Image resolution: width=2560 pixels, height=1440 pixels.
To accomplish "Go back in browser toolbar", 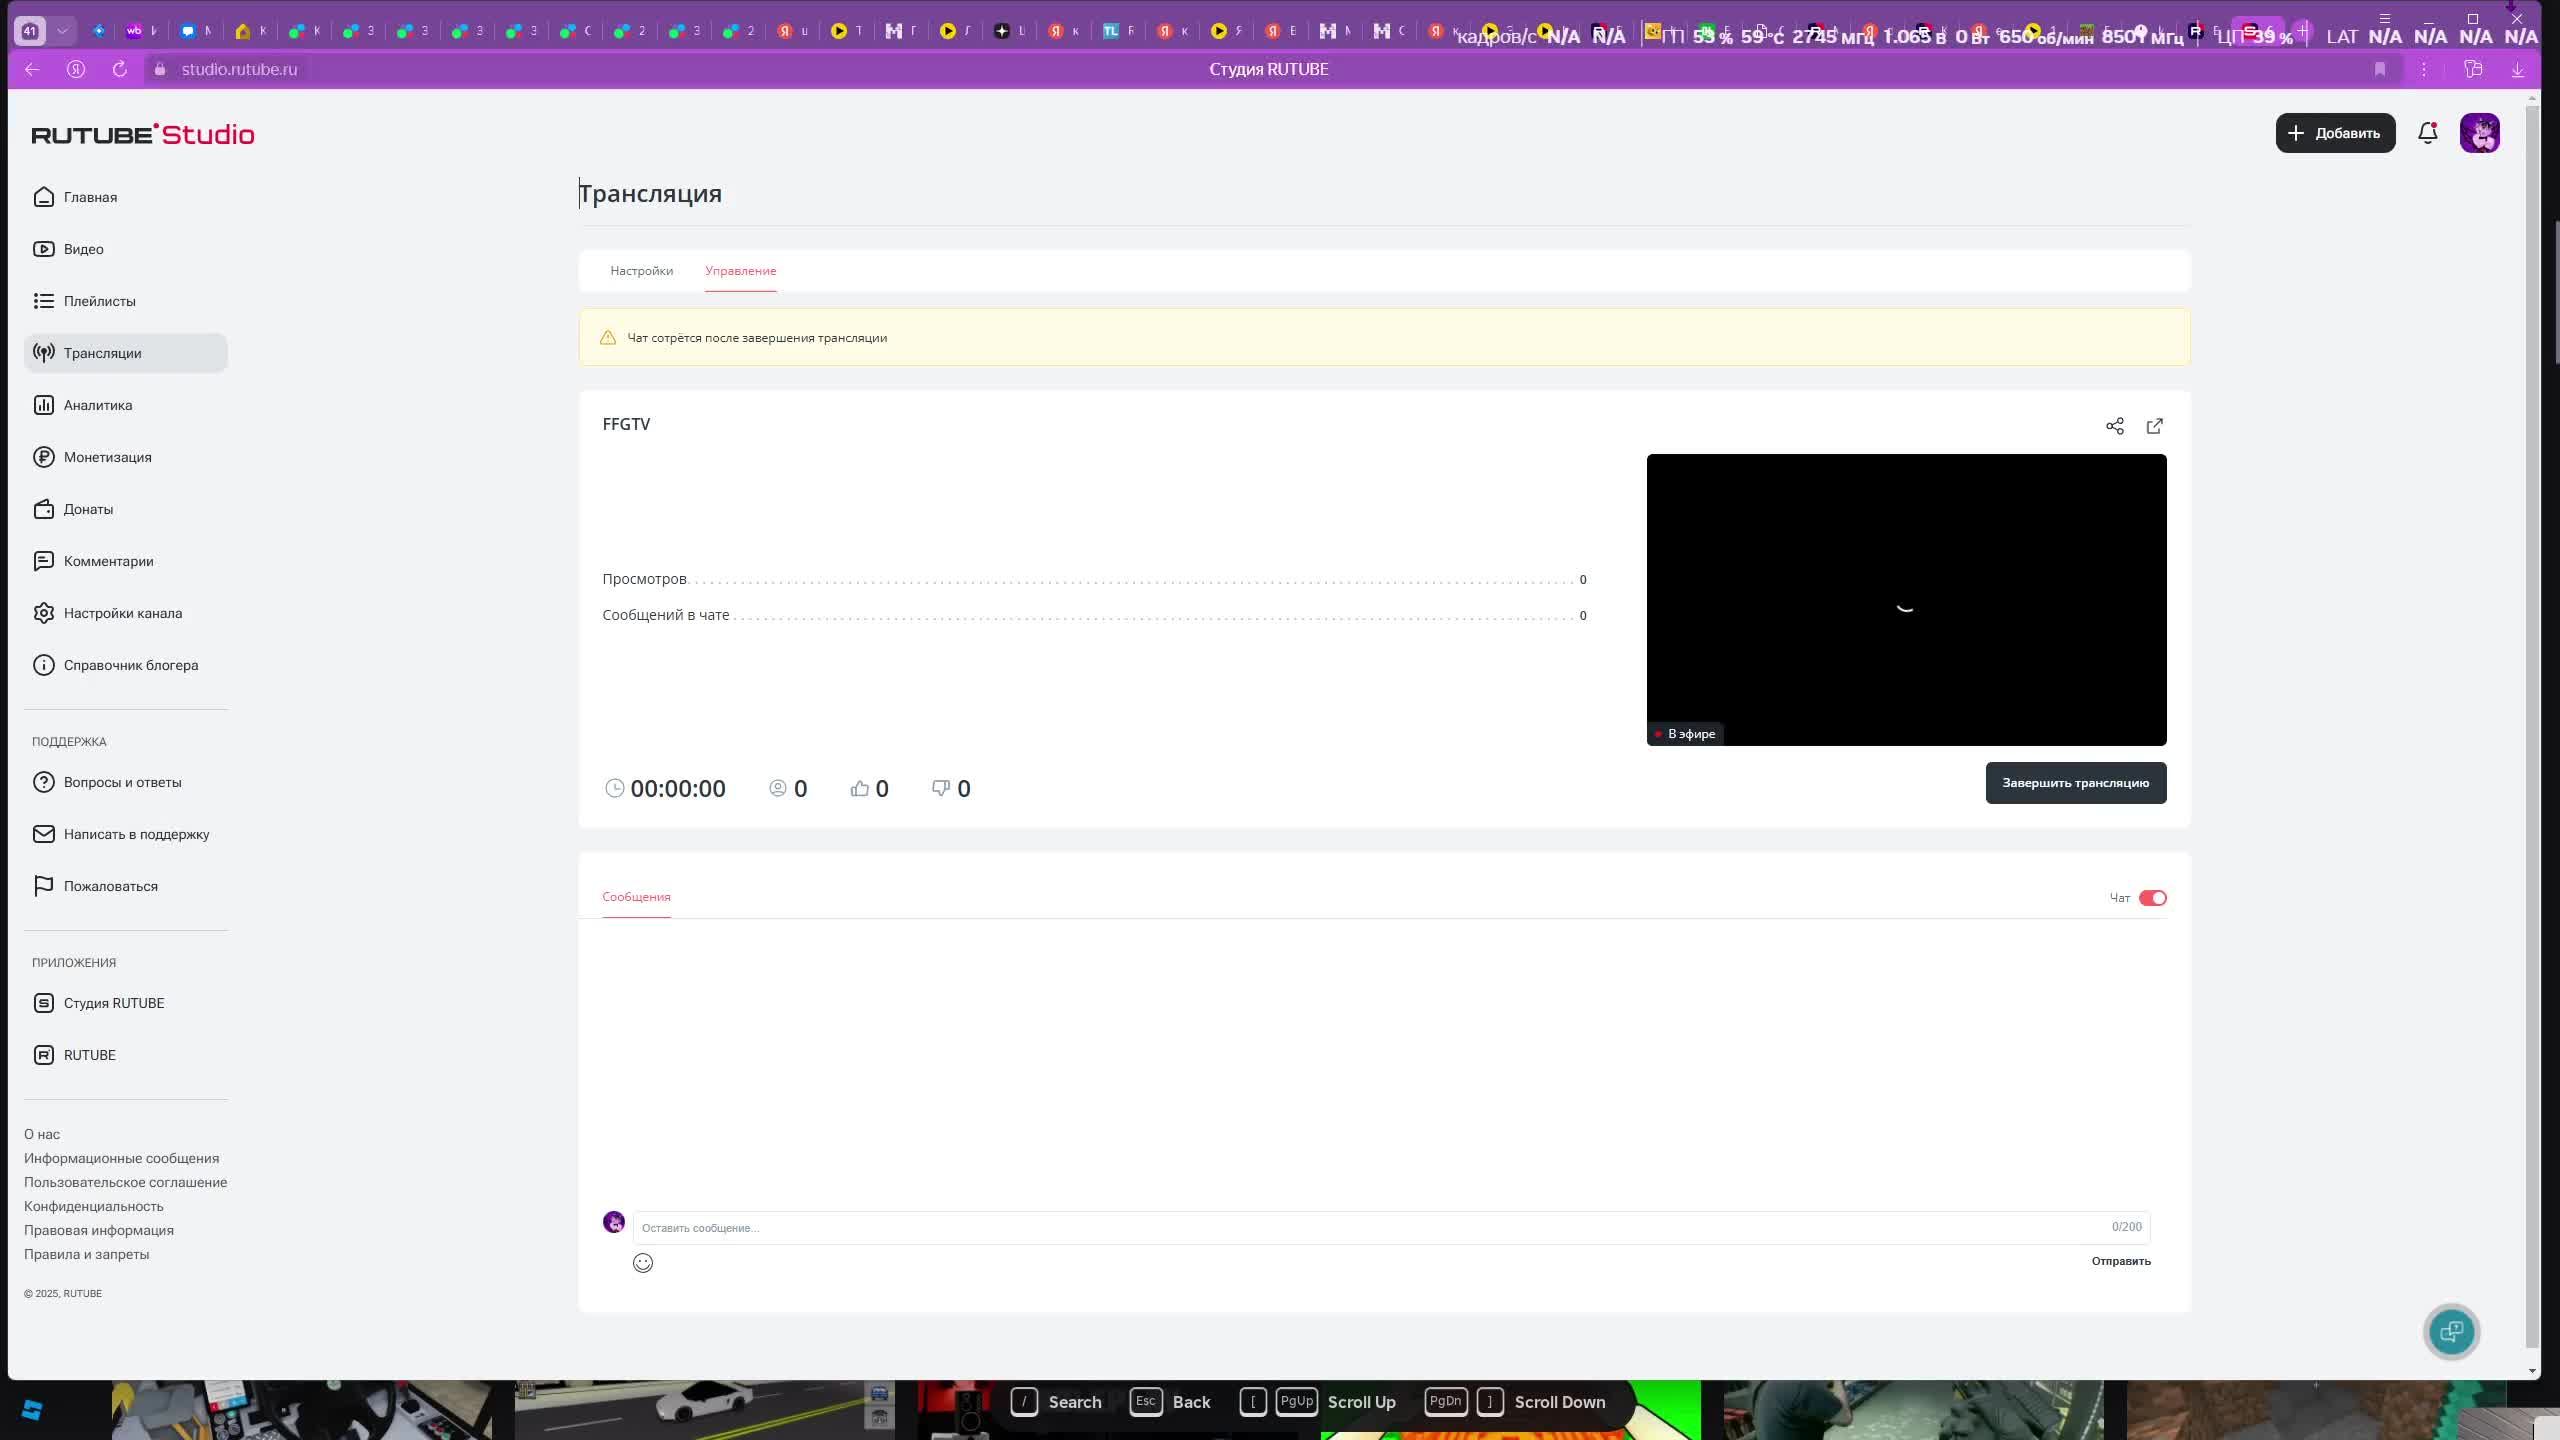I will point(32,69).
